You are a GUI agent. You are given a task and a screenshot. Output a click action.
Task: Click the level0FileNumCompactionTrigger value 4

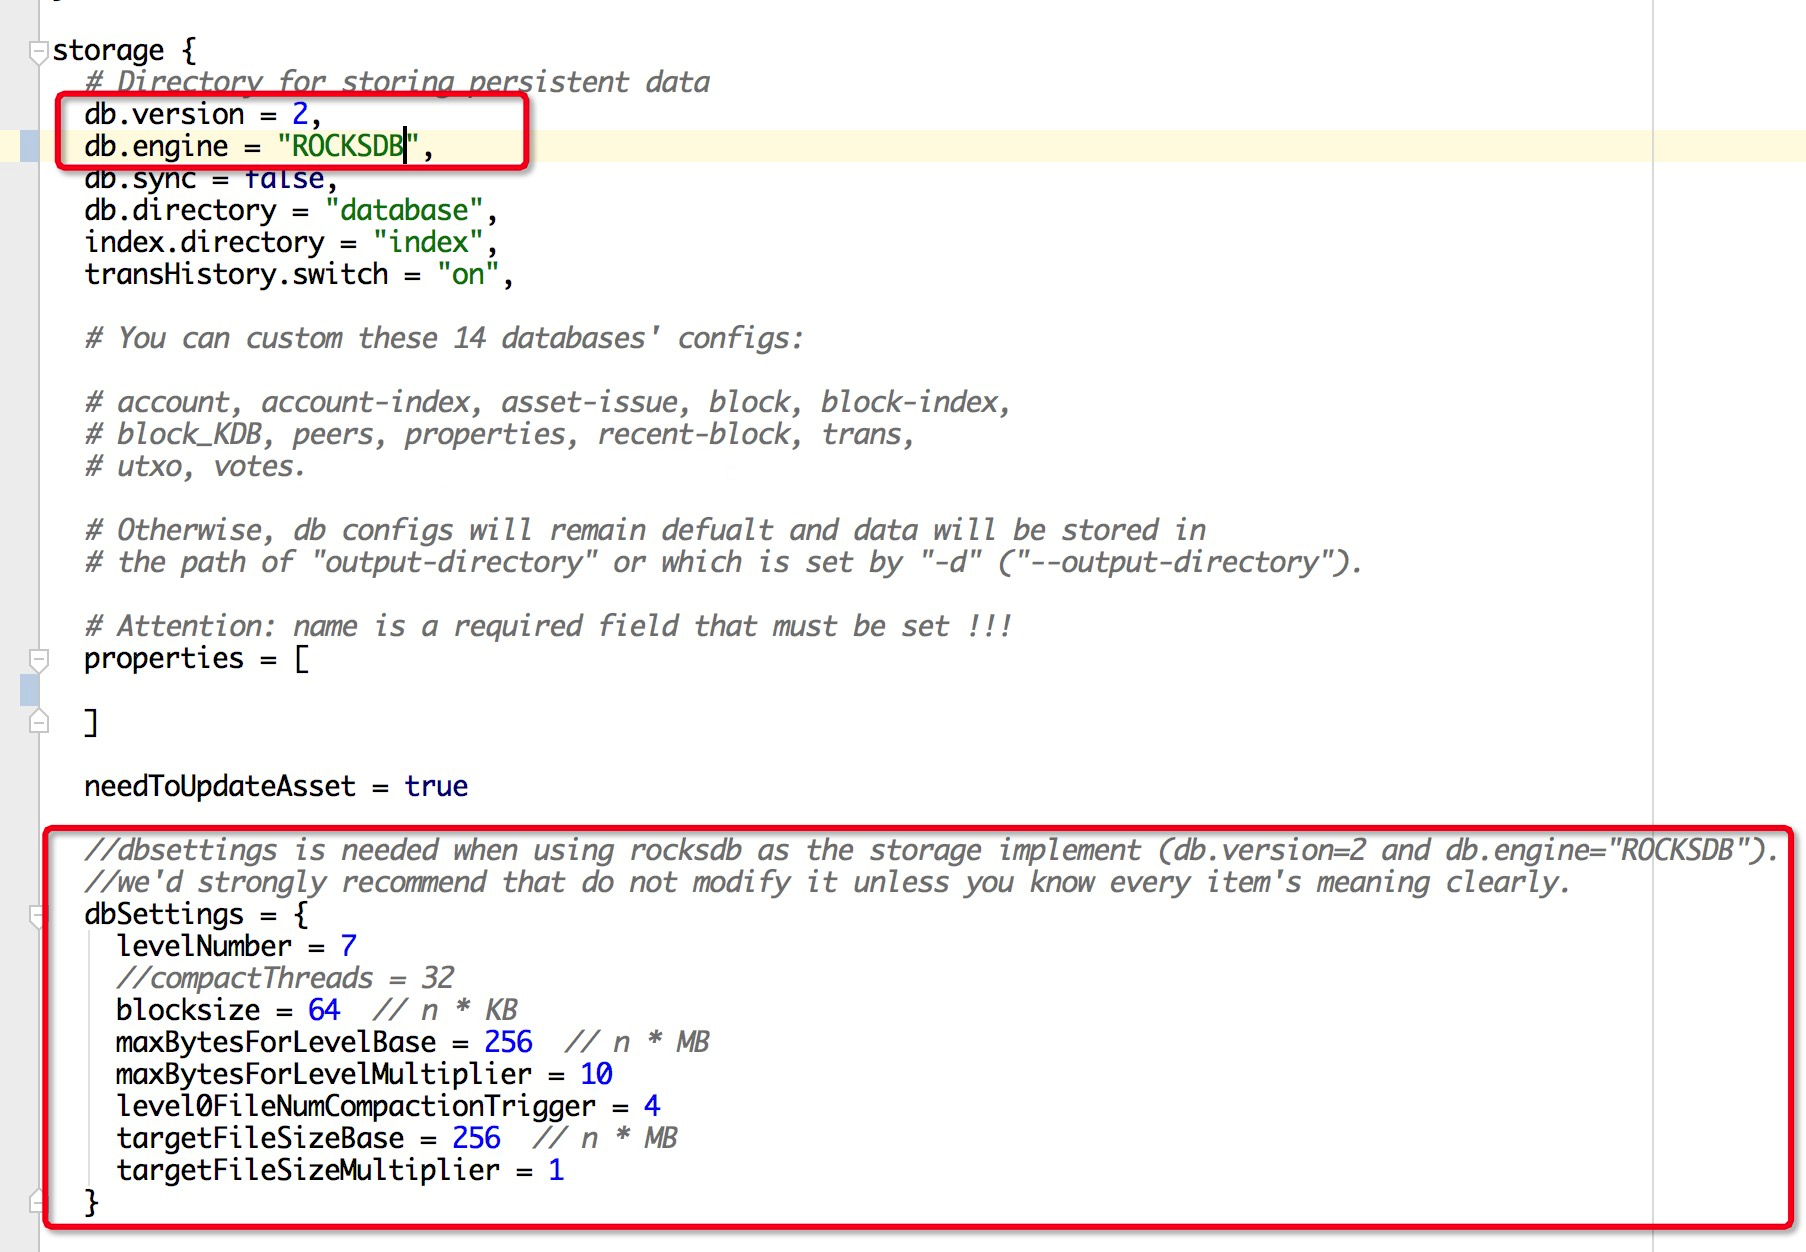click(x=652, y=1106)
